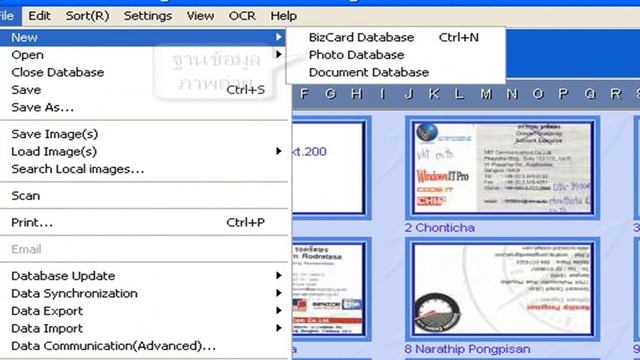Select the 2 Chonticha card thumbnail
The height and width of the screenshot is (360, 640).
pyautogui.click(x=502, y=168)
